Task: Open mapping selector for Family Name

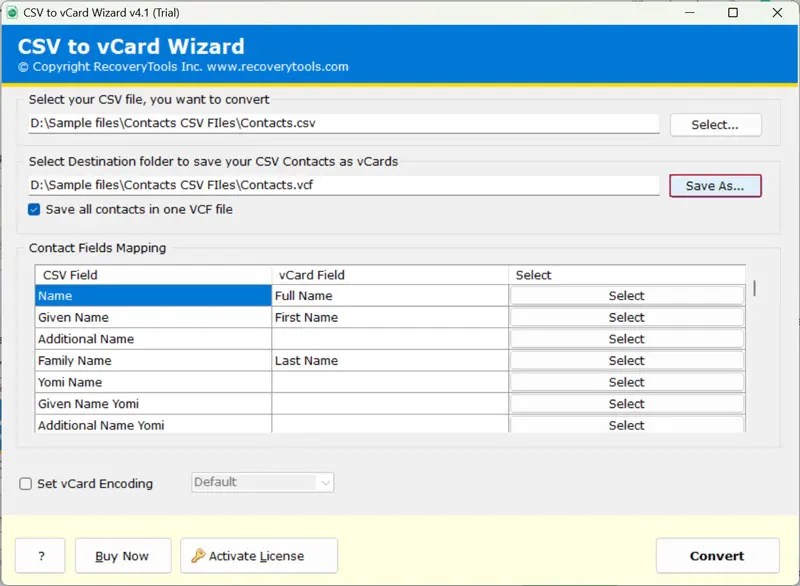Action: point(626,360)
